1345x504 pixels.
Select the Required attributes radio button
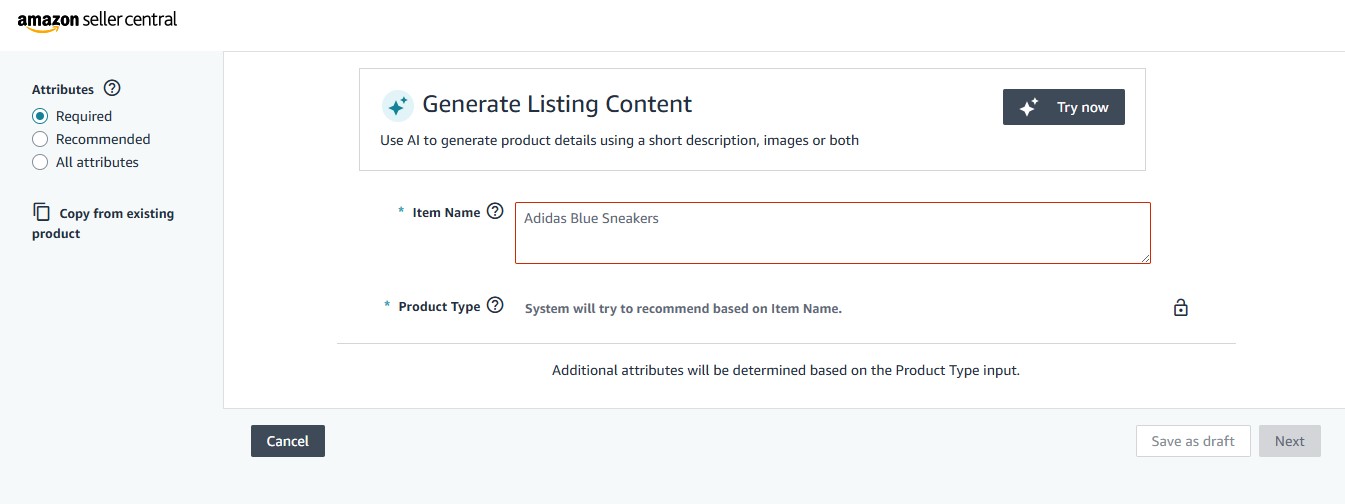coord(40,116)
